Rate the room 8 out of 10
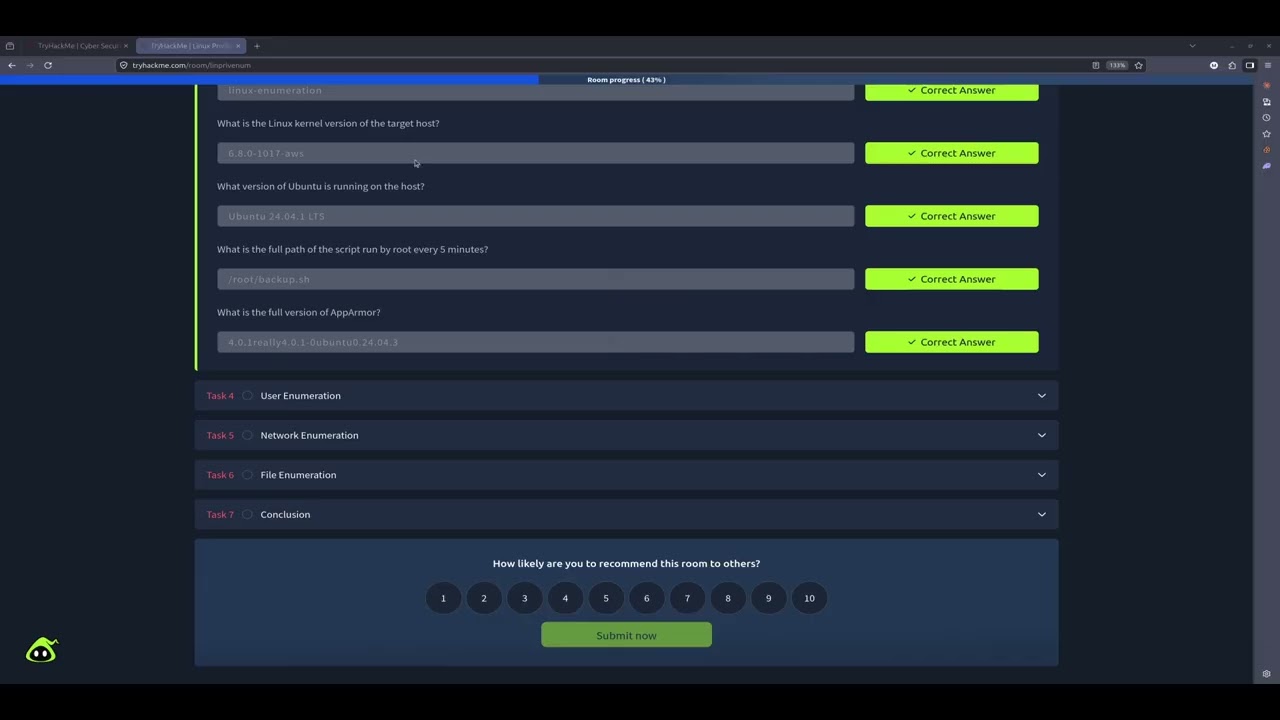Viewport: 1280px width, 720px height. 728,598
